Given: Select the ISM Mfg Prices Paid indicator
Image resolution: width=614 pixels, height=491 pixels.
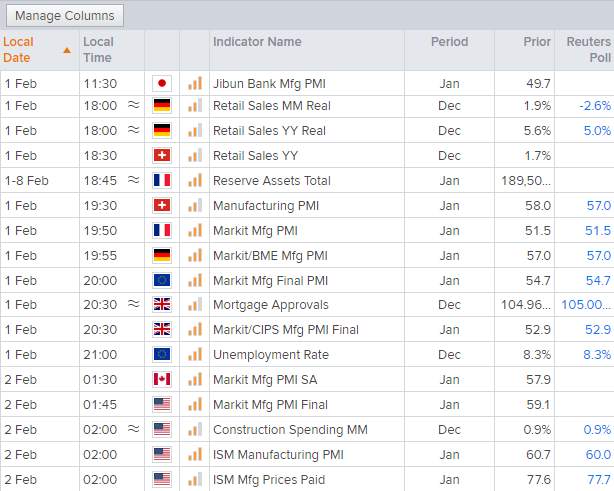Looking at the screenshot, I should click(x=269, y=480).
